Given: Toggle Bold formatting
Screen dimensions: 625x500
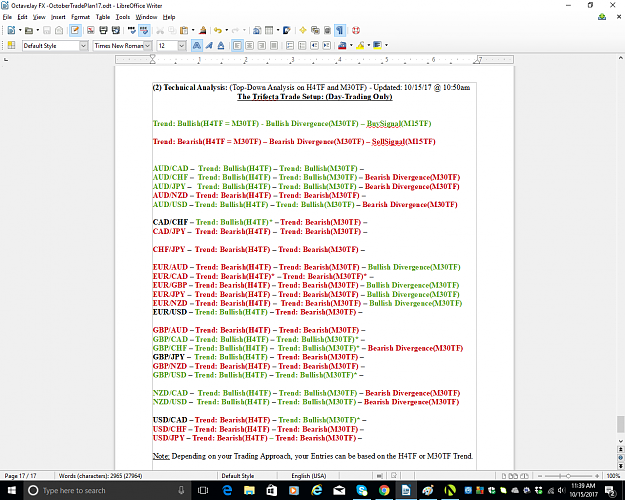Looking at the screenshot, I should click(x=197, y=46).
